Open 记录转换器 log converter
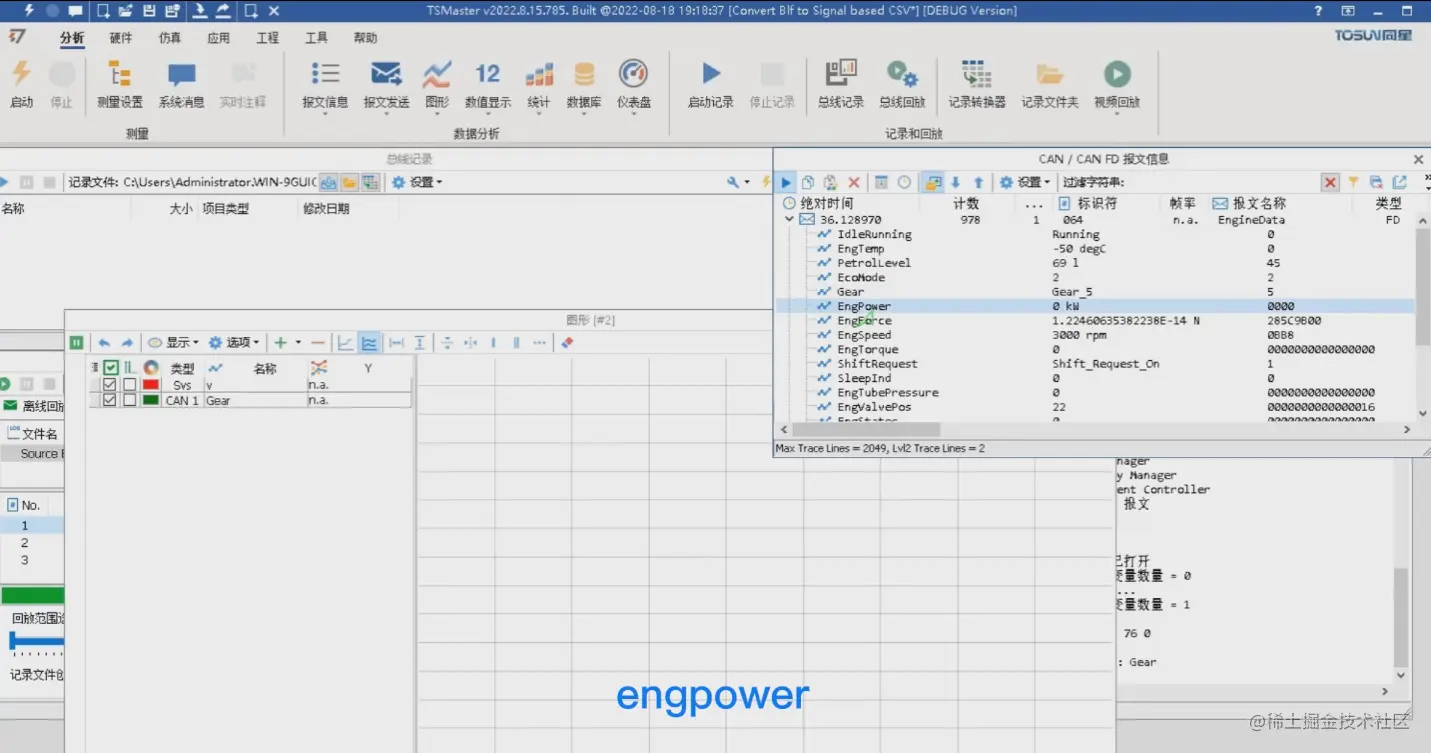 coord(977,83)
